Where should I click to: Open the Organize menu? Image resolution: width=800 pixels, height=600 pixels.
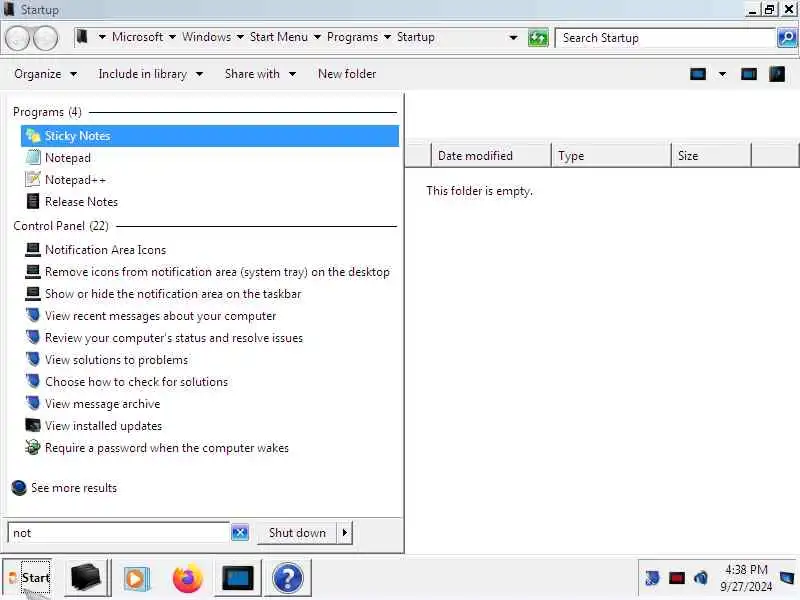[x=45, y=74]
